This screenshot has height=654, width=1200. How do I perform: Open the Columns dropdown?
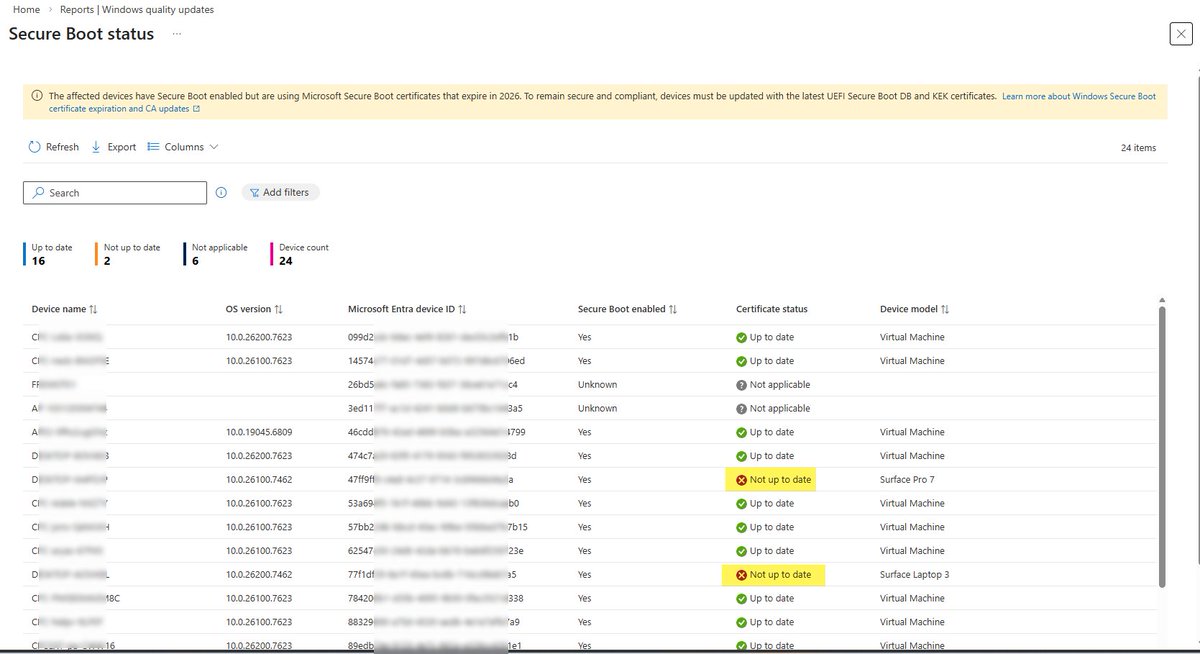click(x=182, y=147)
